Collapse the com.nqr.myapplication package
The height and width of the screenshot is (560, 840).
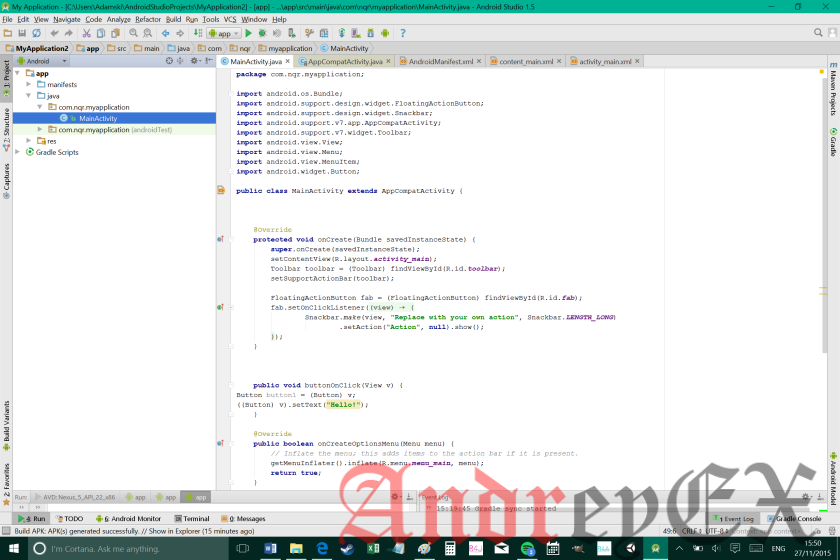(x=40, y=107)
